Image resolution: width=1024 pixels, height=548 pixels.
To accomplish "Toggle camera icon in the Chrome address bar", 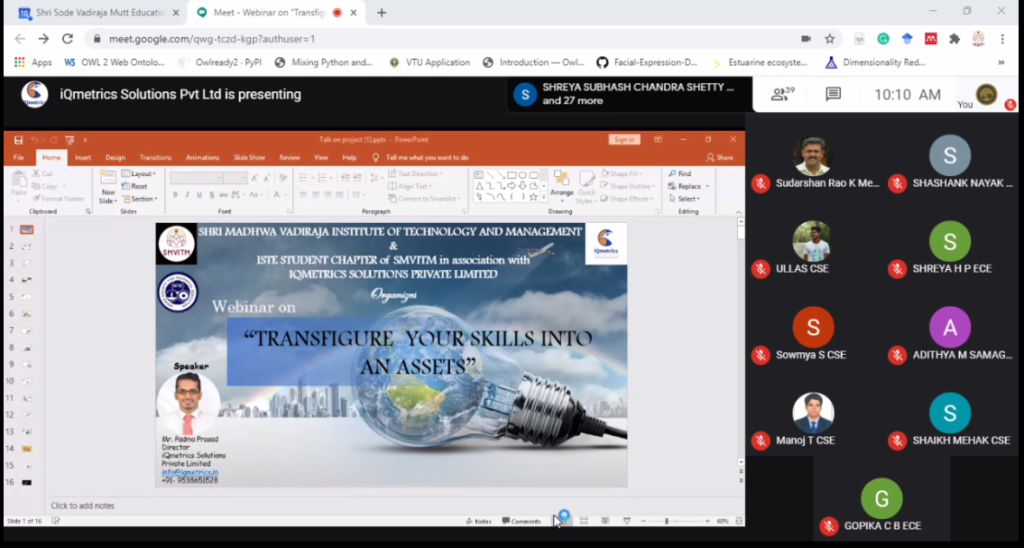I will 805,39.
